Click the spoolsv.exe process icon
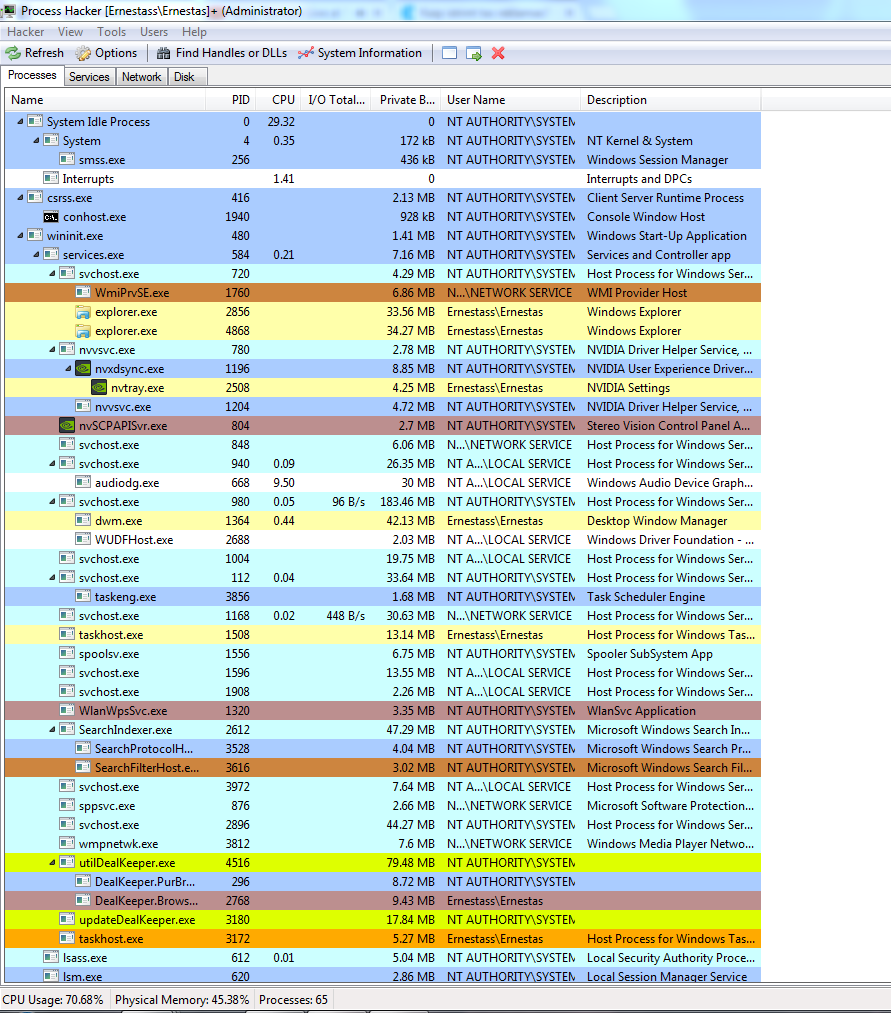Viewport: 891px width, 1013px height. click(67, 654)
